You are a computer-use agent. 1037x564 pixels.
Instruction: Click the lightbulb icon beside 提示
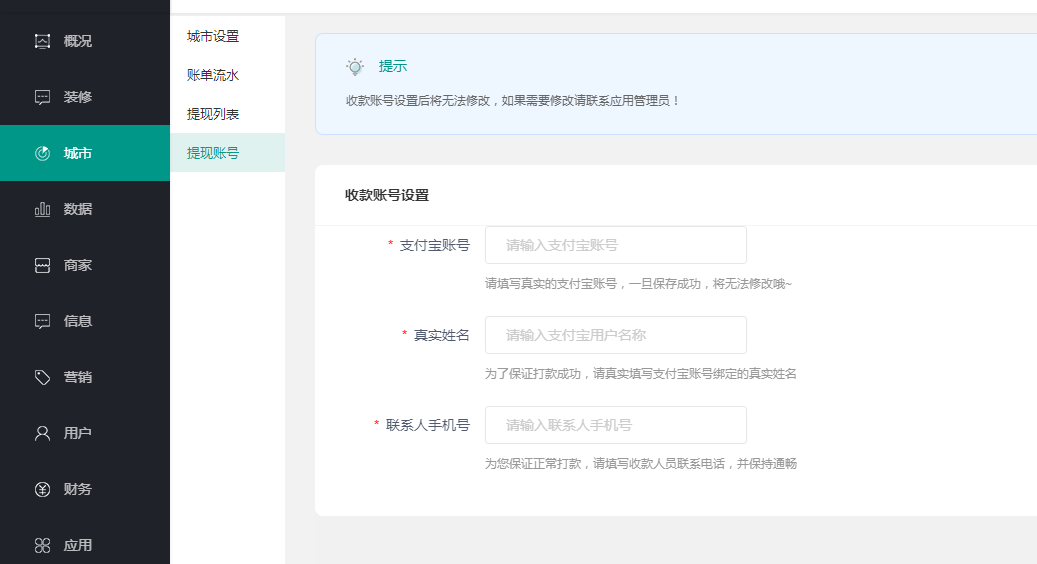355,67
